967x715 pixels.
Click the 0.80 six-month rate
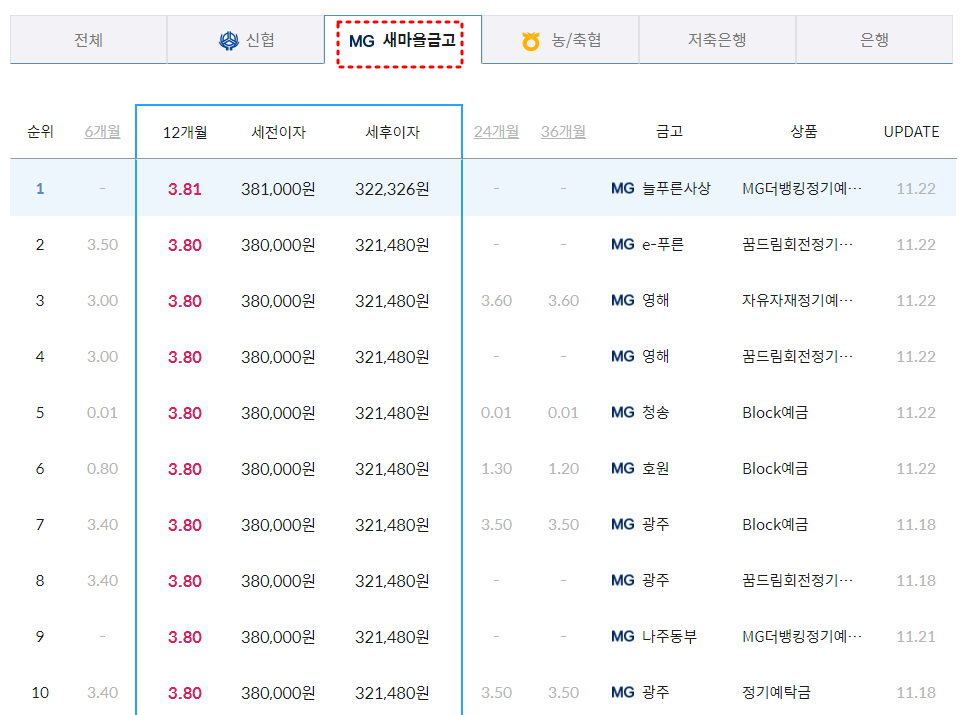pyautogui.click(x=102, y=468)
